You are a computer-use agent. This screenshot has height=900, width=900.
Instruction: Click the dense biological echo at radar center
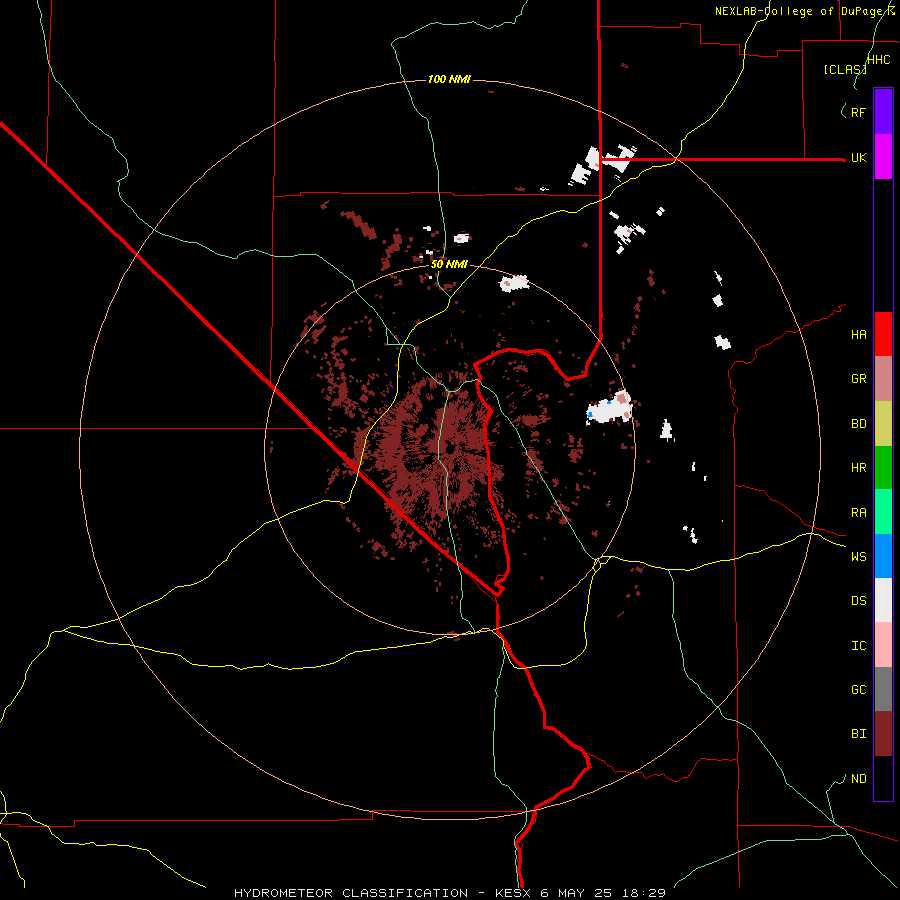coord(439,451)
